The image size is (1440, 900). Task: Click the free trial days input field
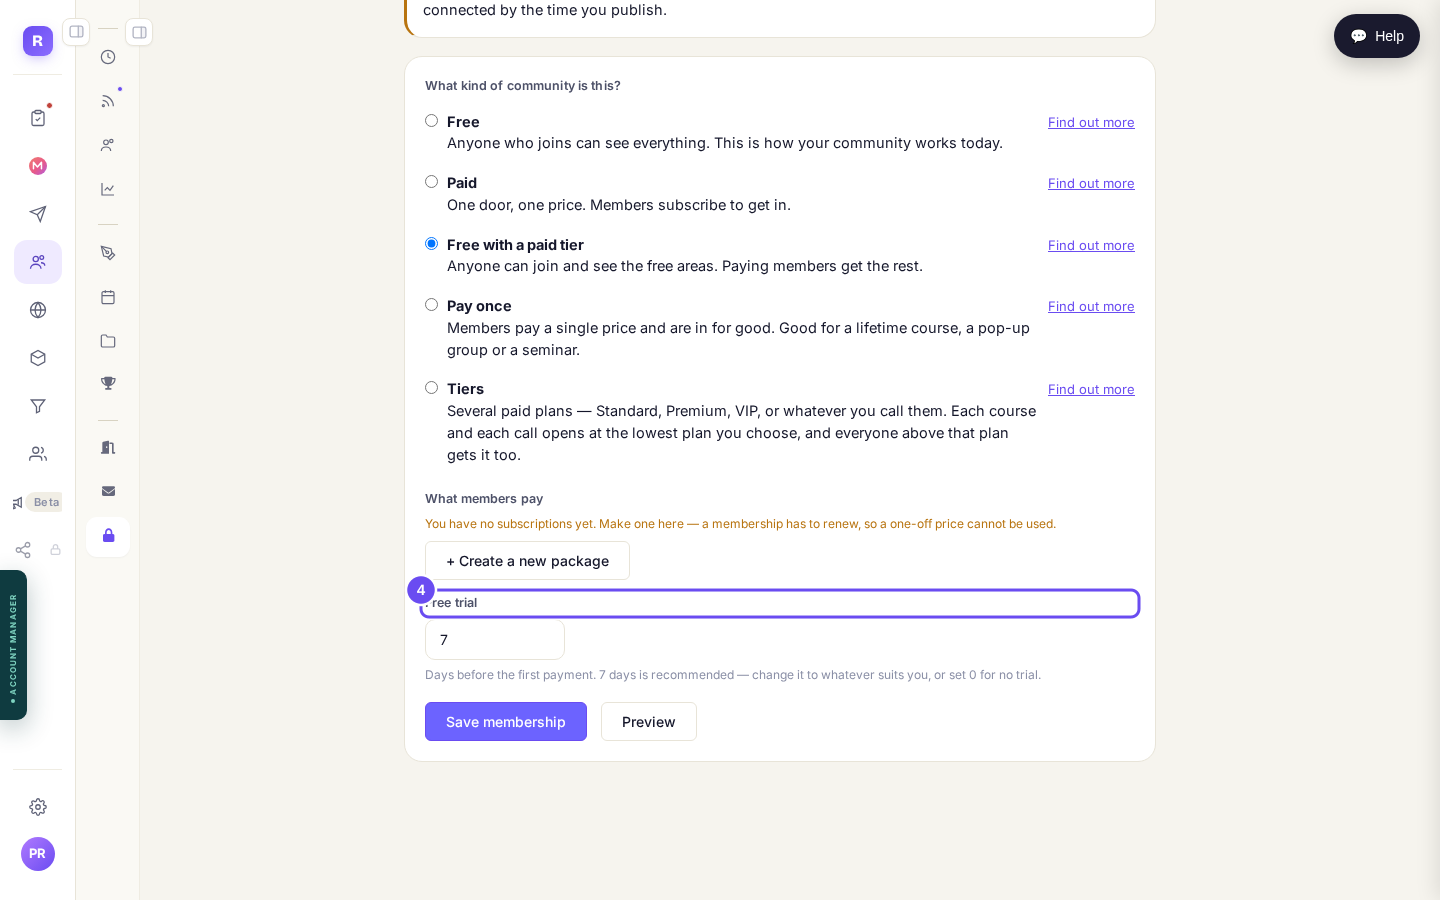(x=495, y=640)
